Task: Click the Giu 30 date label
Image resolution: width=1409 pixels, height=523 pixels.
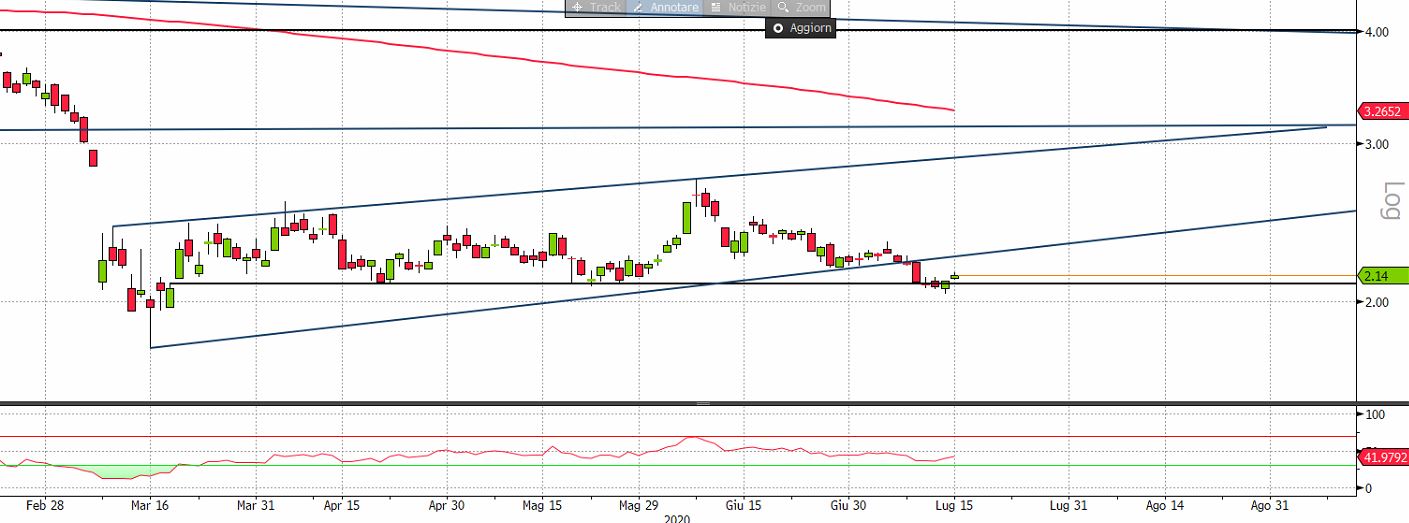Action: click(x=848, y=506)
